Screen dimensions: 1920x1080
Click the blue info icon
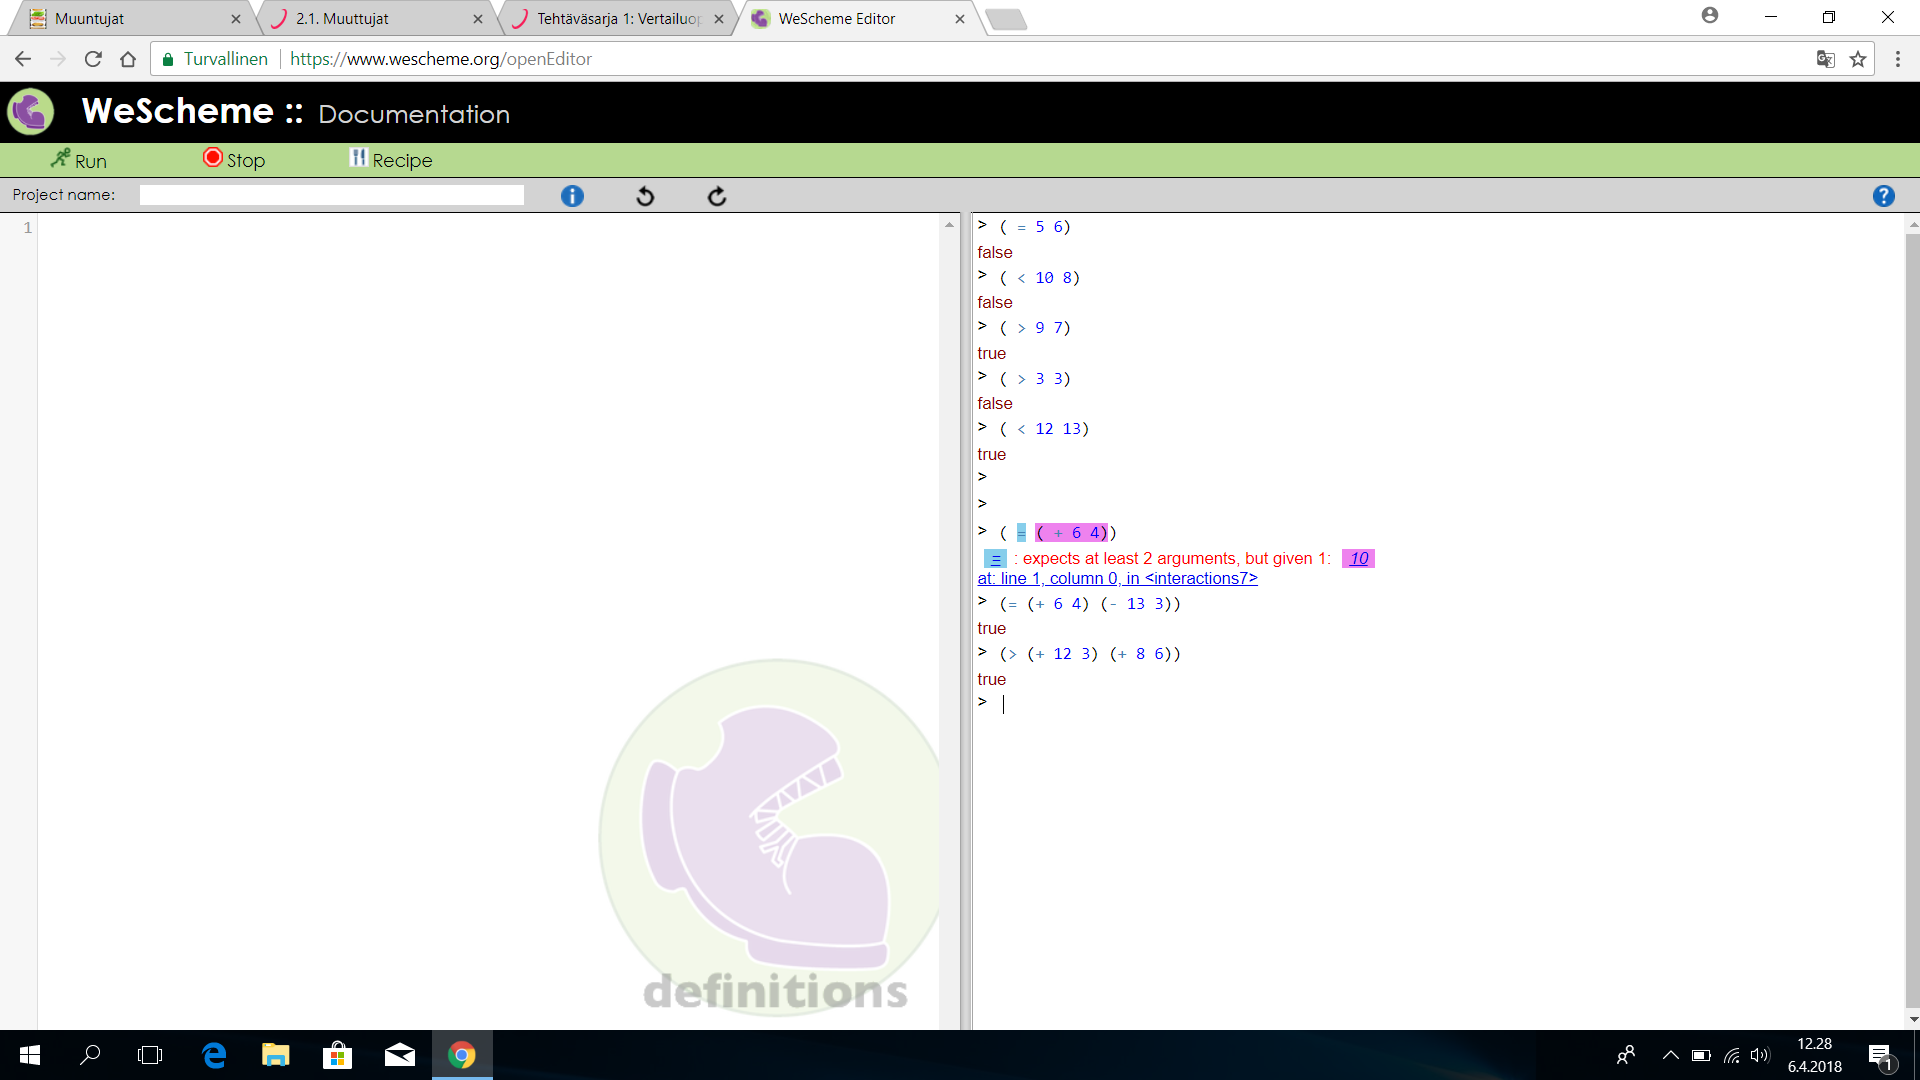[x=572, y=196]
